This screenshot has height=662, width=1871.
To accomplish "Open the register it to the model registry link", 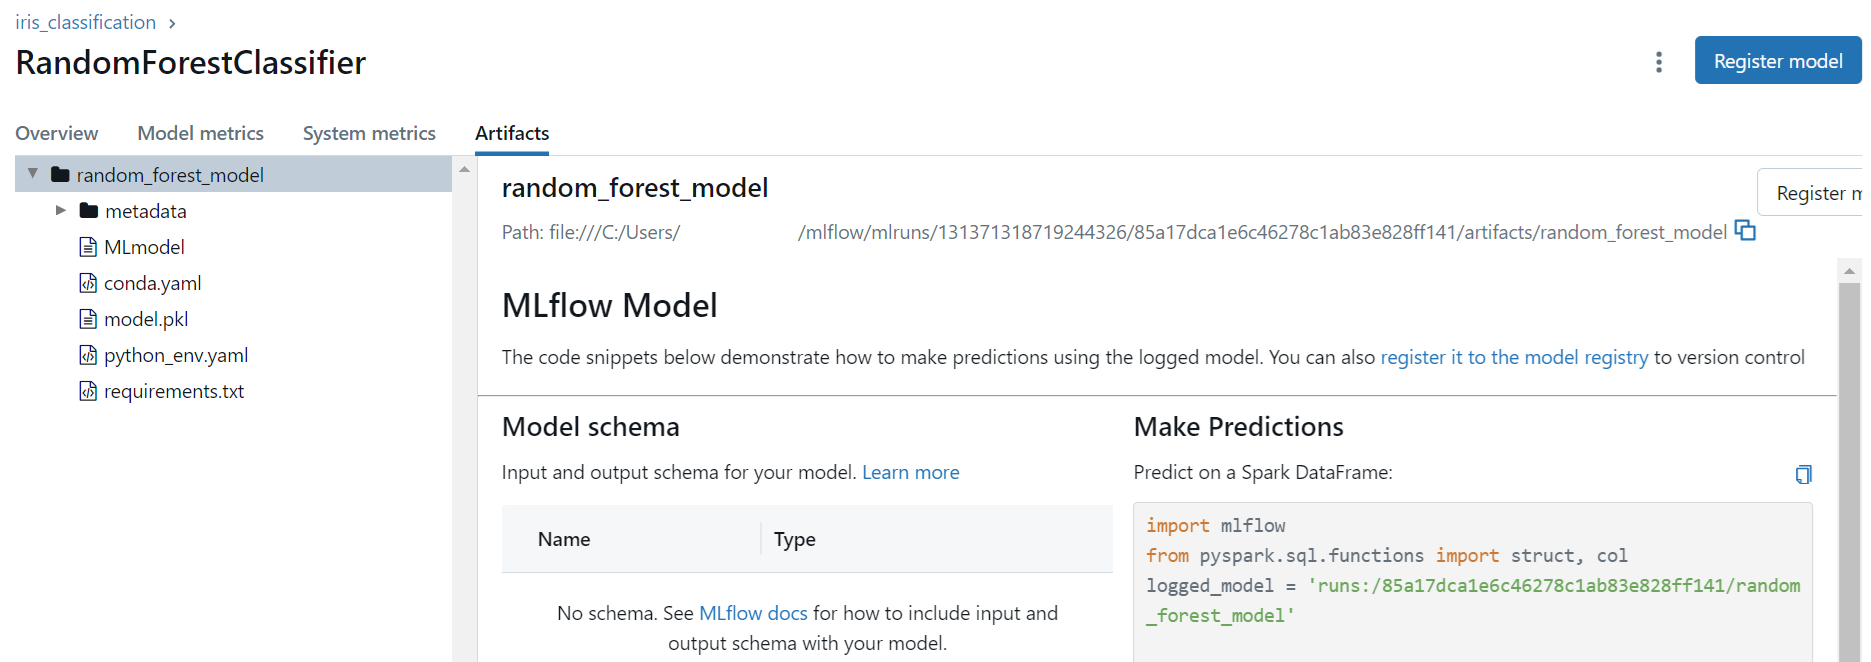I will pos(1514,357).
